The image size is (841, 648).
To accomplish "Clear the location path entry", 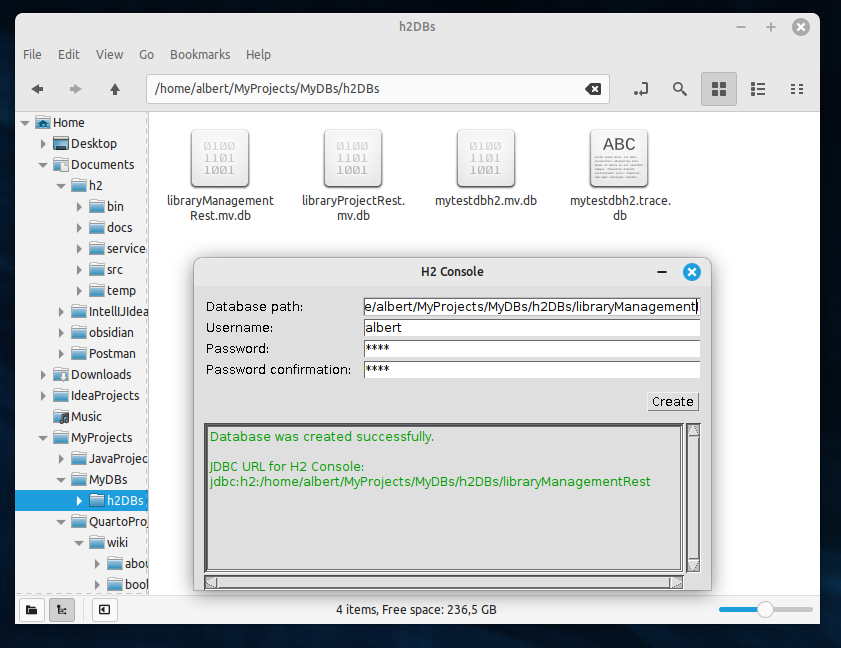I will tap(593, 89).
